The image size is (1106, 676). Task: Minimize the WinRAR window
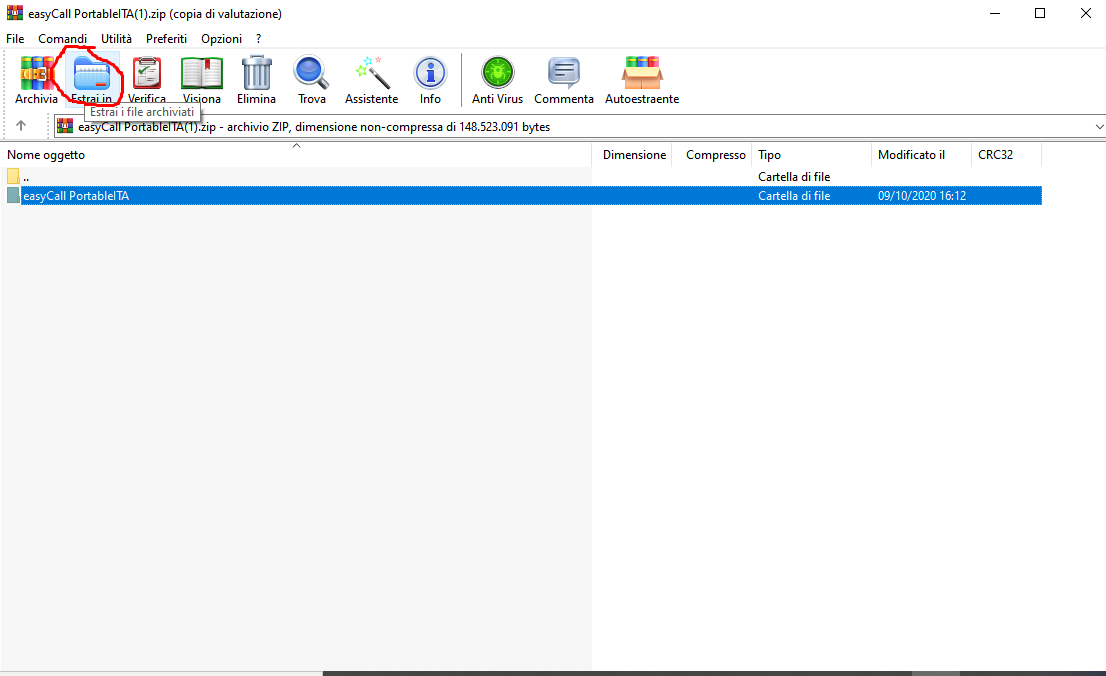pyautogui.click(x=995, y=13)
